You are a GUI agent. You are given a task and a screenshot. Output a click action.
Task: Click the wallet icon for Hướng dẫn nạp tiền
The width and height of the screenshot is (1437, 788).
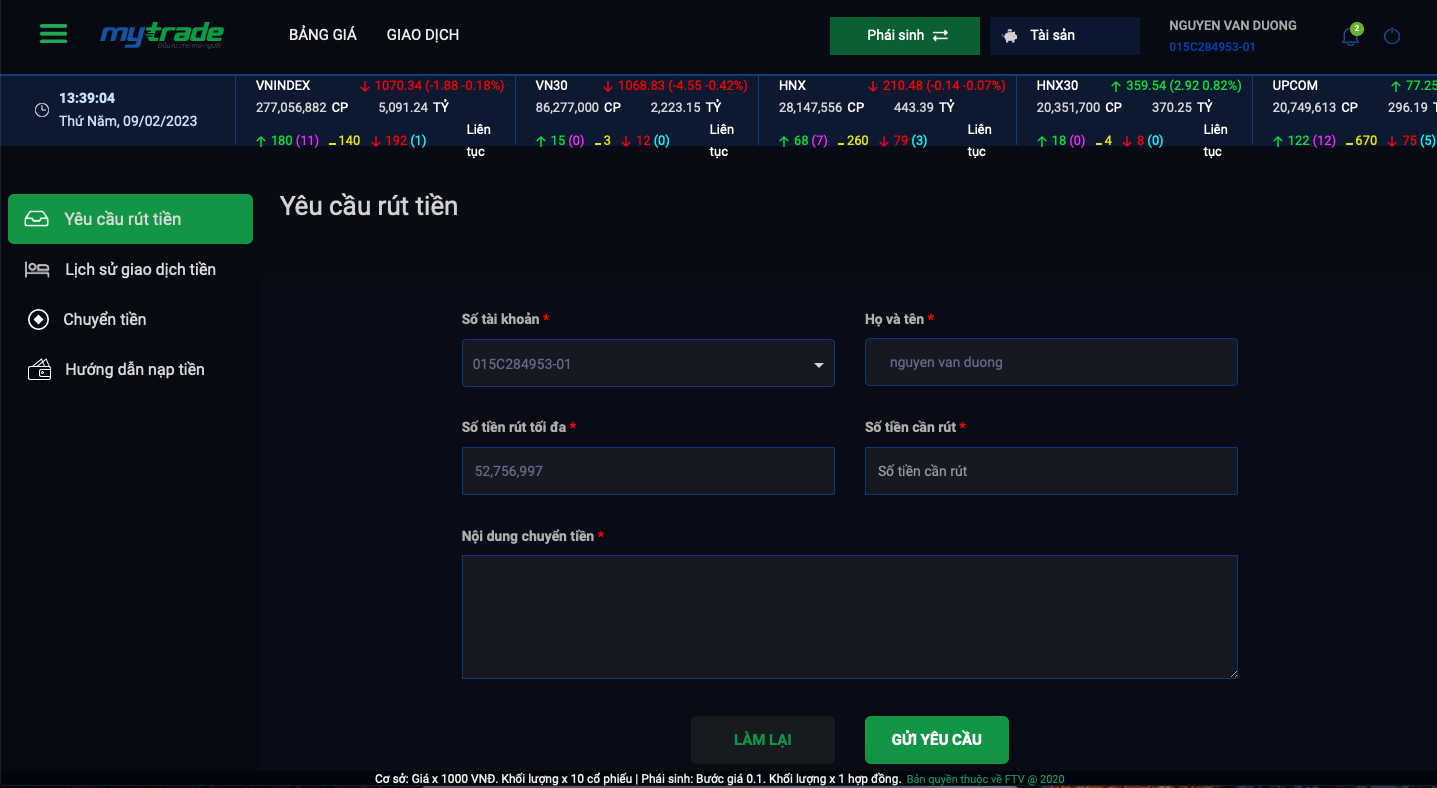tap(39, 370)
